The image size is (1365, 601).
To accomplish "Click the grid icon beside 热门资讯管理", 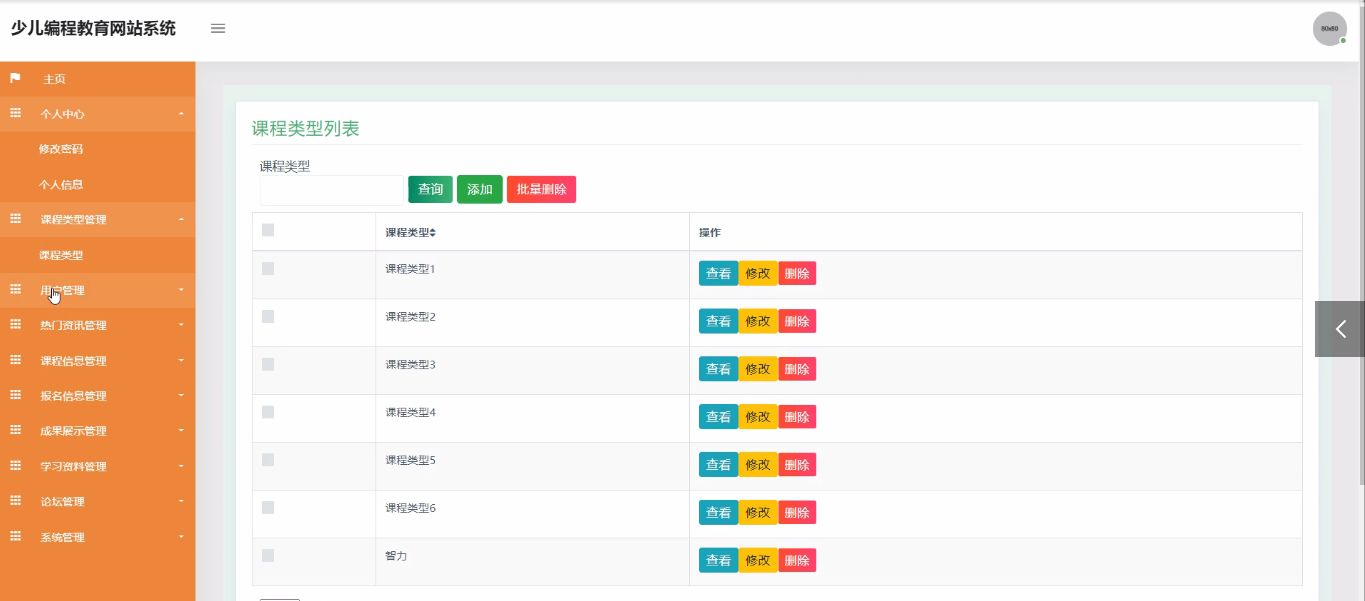I will pos(15,325).
